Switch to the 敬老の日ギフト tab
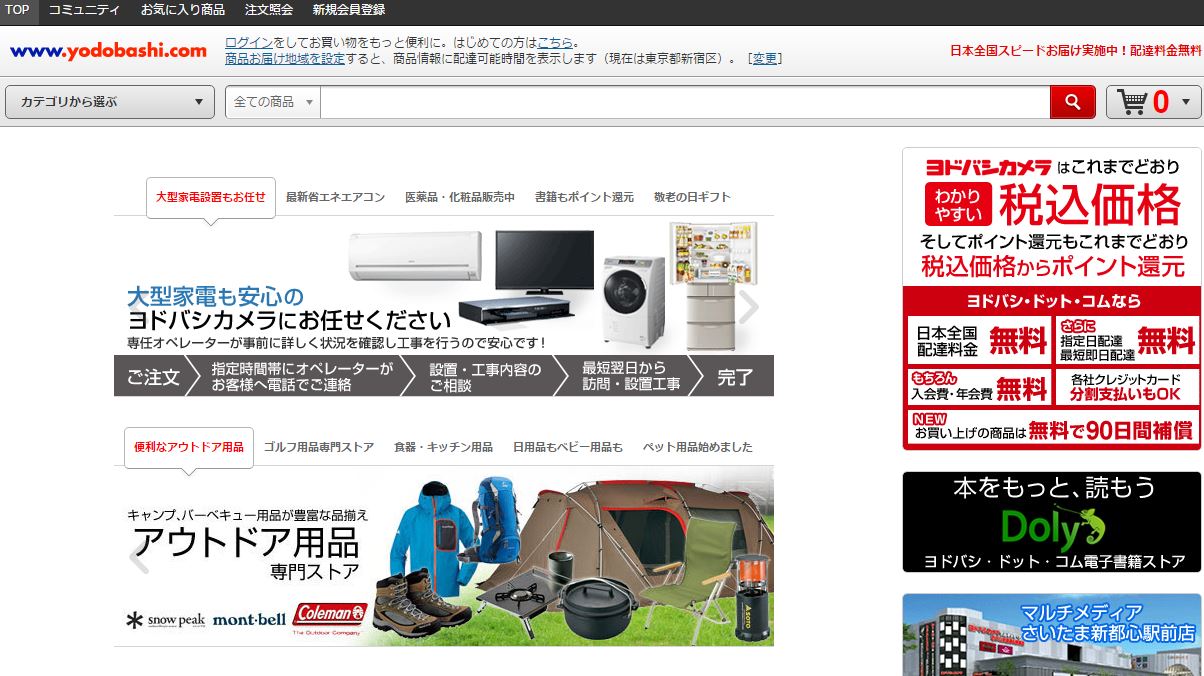This screenshot has height=676, width=1204. (692, 197)
